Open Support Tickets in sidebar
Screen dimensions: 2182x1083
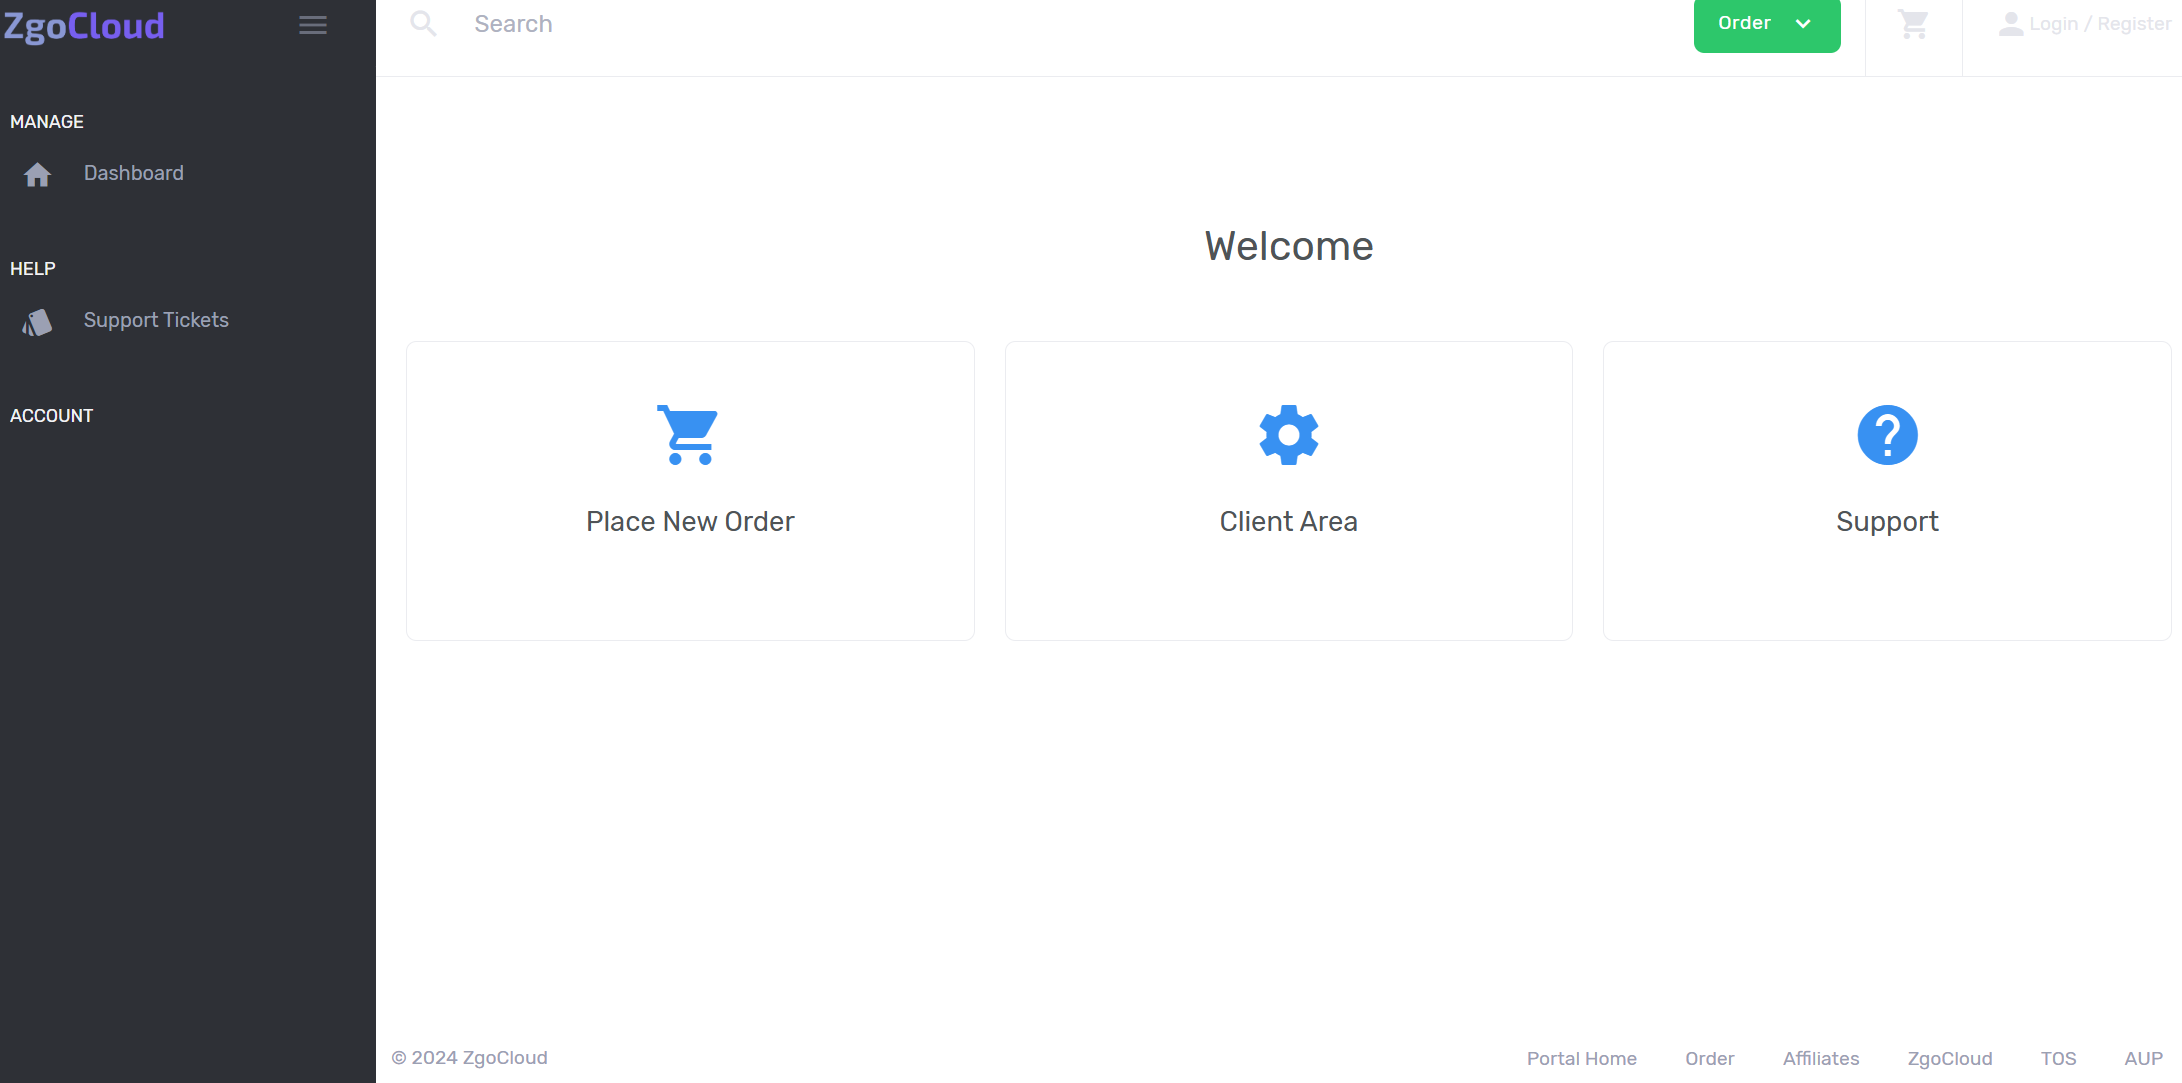point(156,320)
